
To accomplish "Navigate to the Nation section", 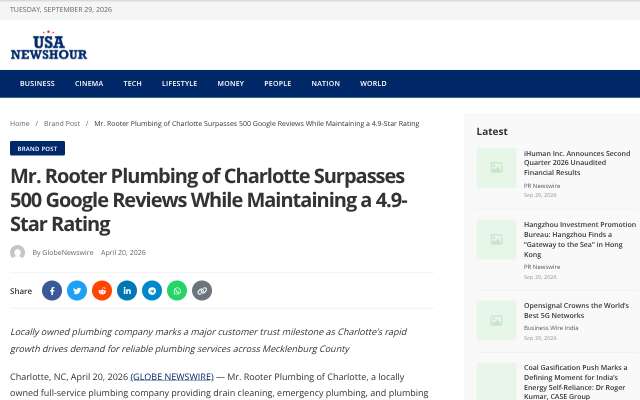I will [325, 84].
